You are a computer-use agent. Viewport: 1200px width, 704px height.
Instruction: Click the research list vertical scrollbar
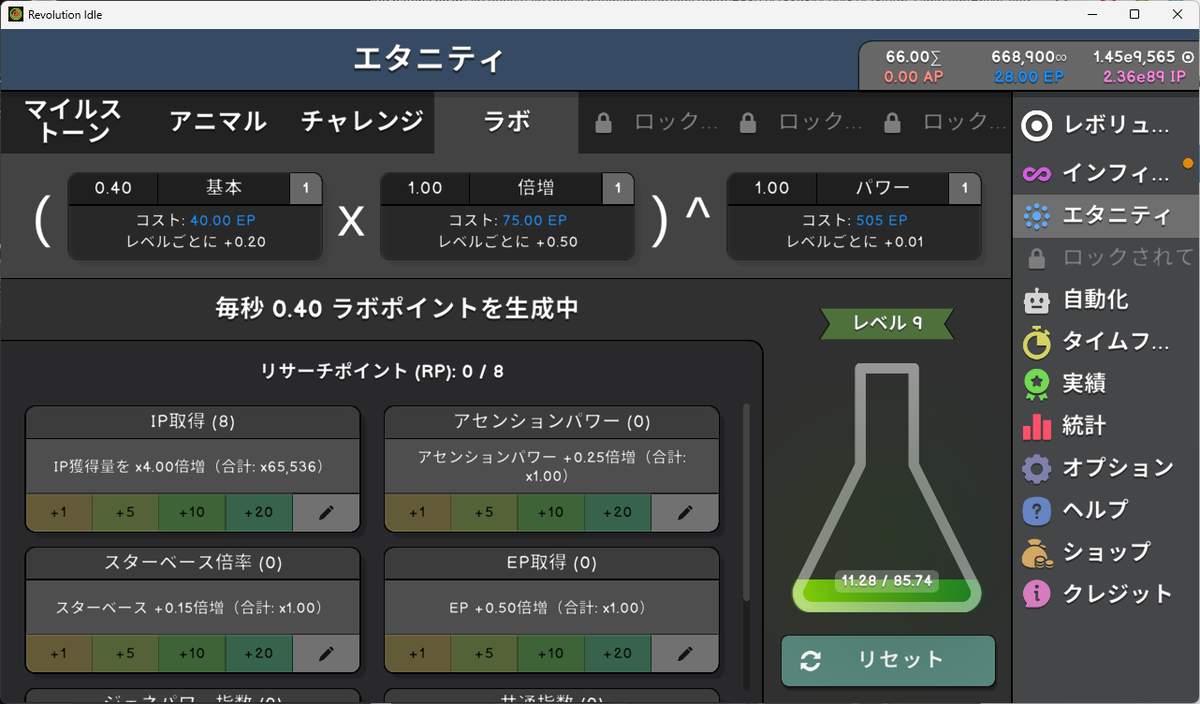[745, 502]
